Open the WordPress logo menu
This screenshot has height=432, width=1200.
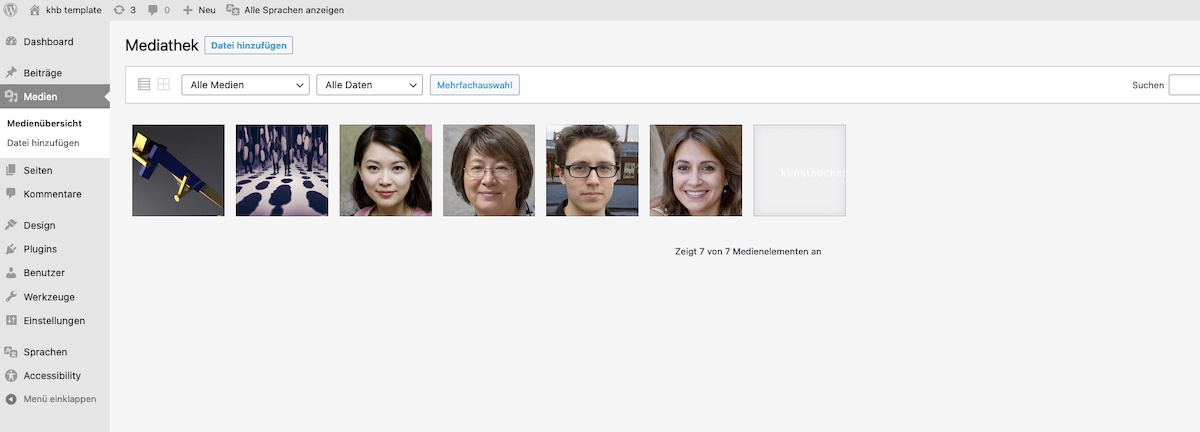pos(11,10)
